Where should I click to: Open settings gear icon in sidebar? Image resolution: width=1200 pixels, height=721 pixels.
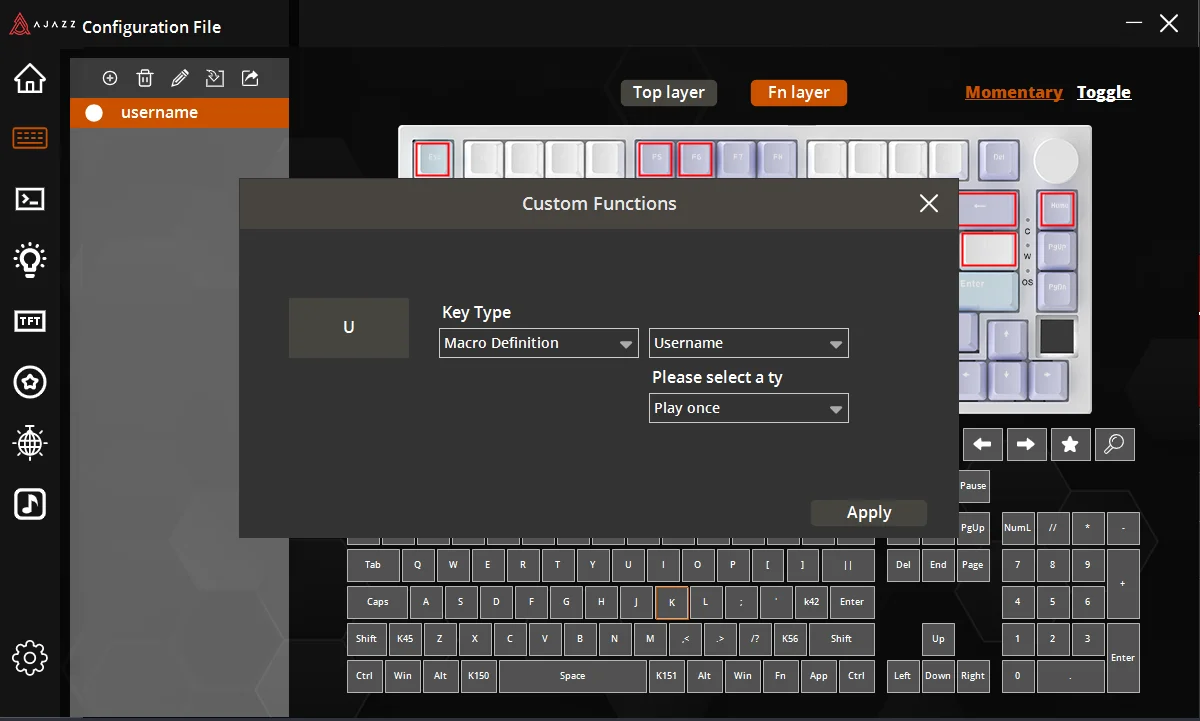tap(30, 657)
